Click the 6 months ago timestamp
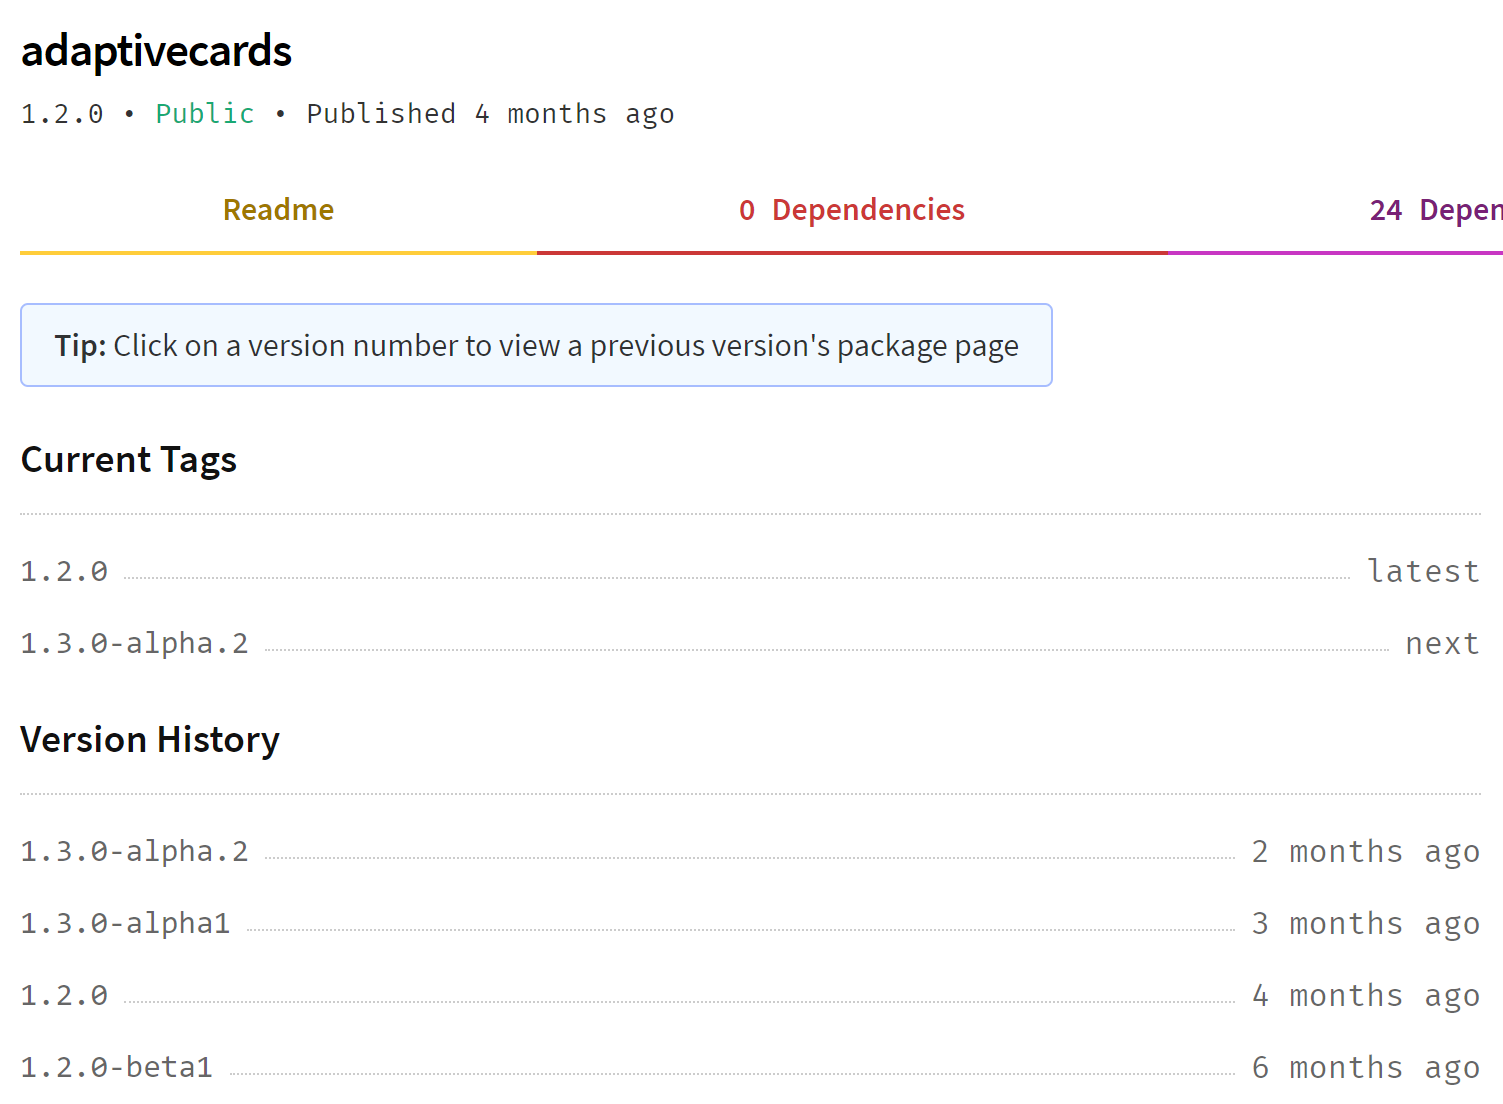 (1366, 1067)
